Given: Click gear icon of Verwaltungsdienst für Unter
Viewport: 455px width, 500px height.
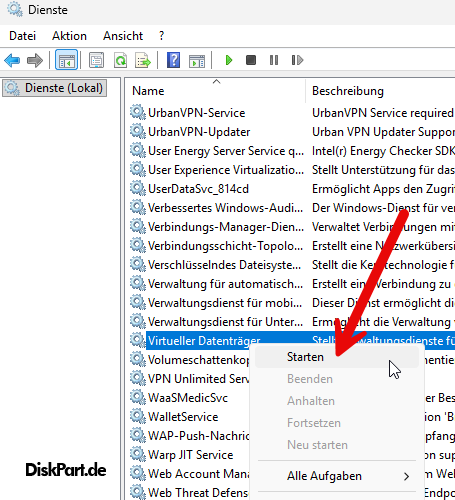Looking at the screenshot, I should pos(138,321).
